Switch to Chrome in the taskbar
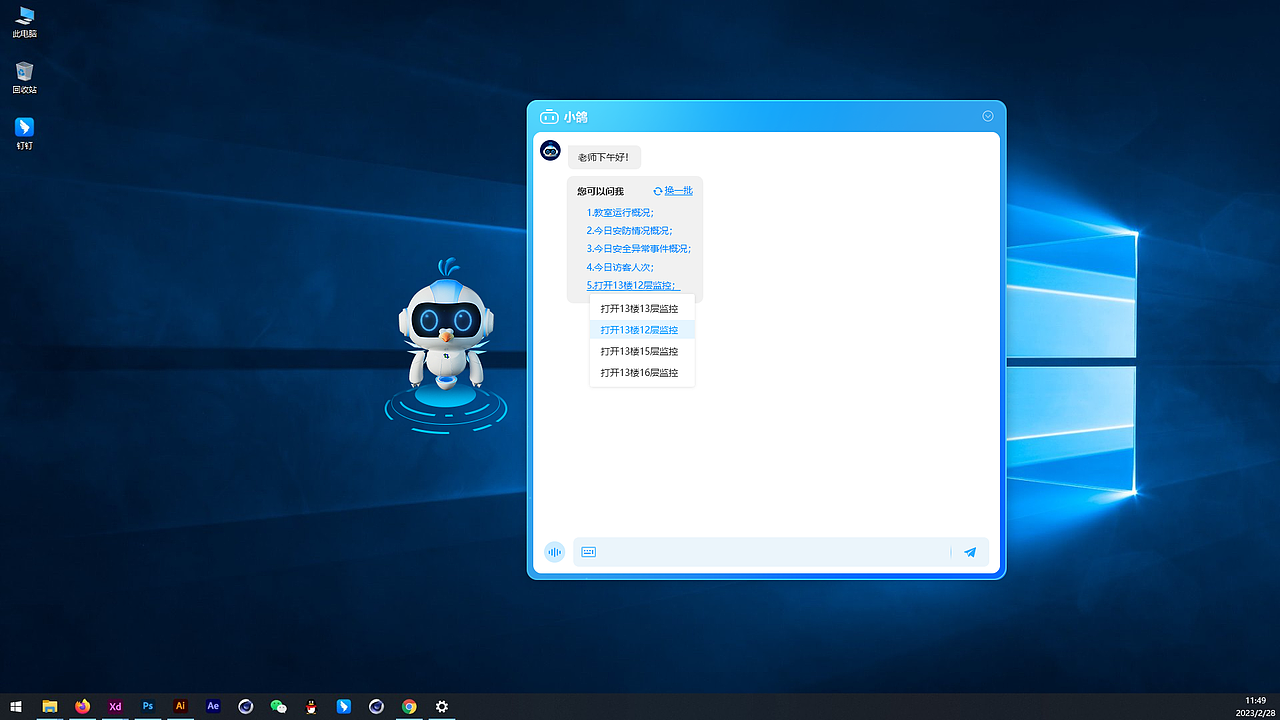Image resolution: width=1280 pixels, height=720 pixels. coord(409,706)
